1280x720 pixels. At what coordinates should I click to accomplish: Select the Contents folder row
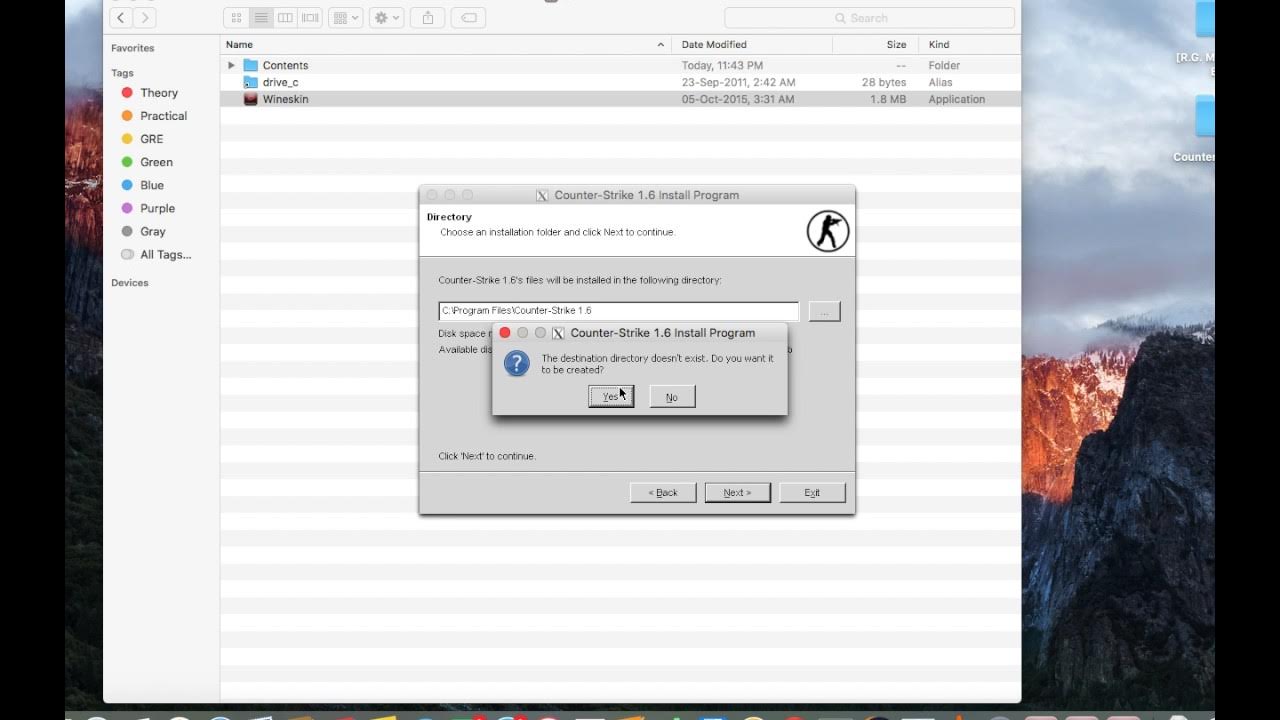(620, 65)
